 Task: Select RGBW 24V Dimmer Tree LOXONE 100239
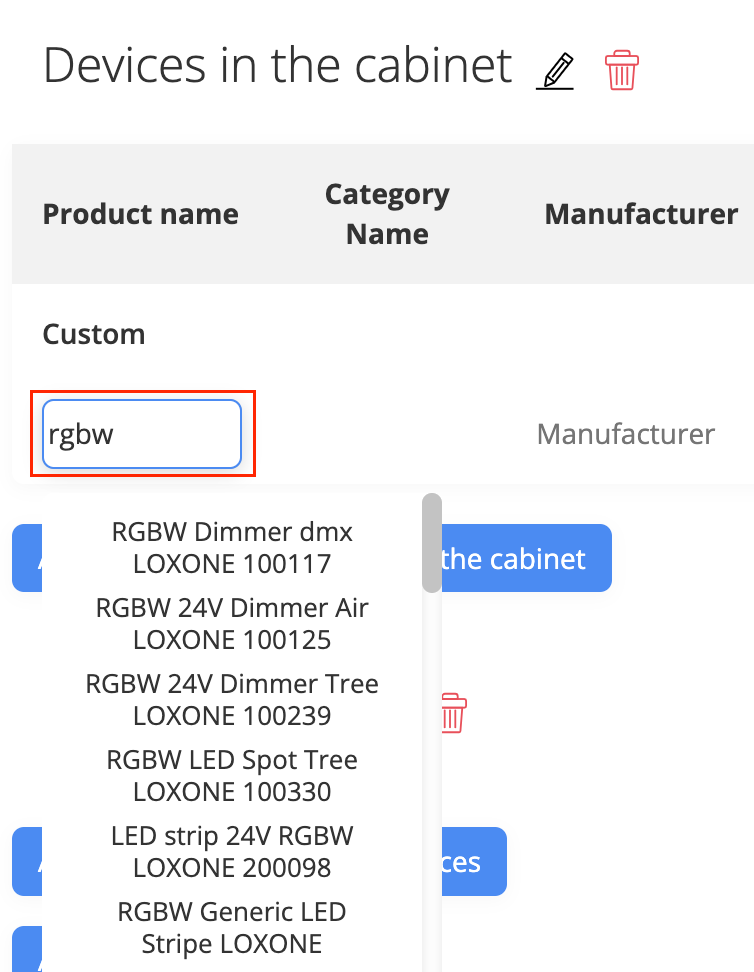coord(232,700)
